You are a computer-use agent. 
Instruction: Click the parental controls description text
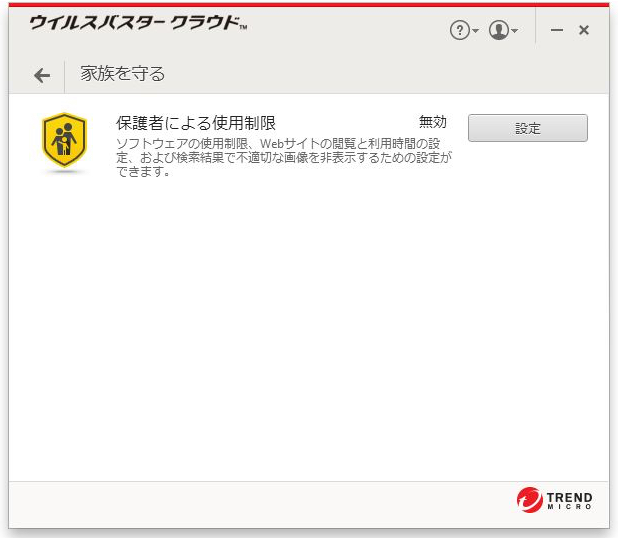284,157
